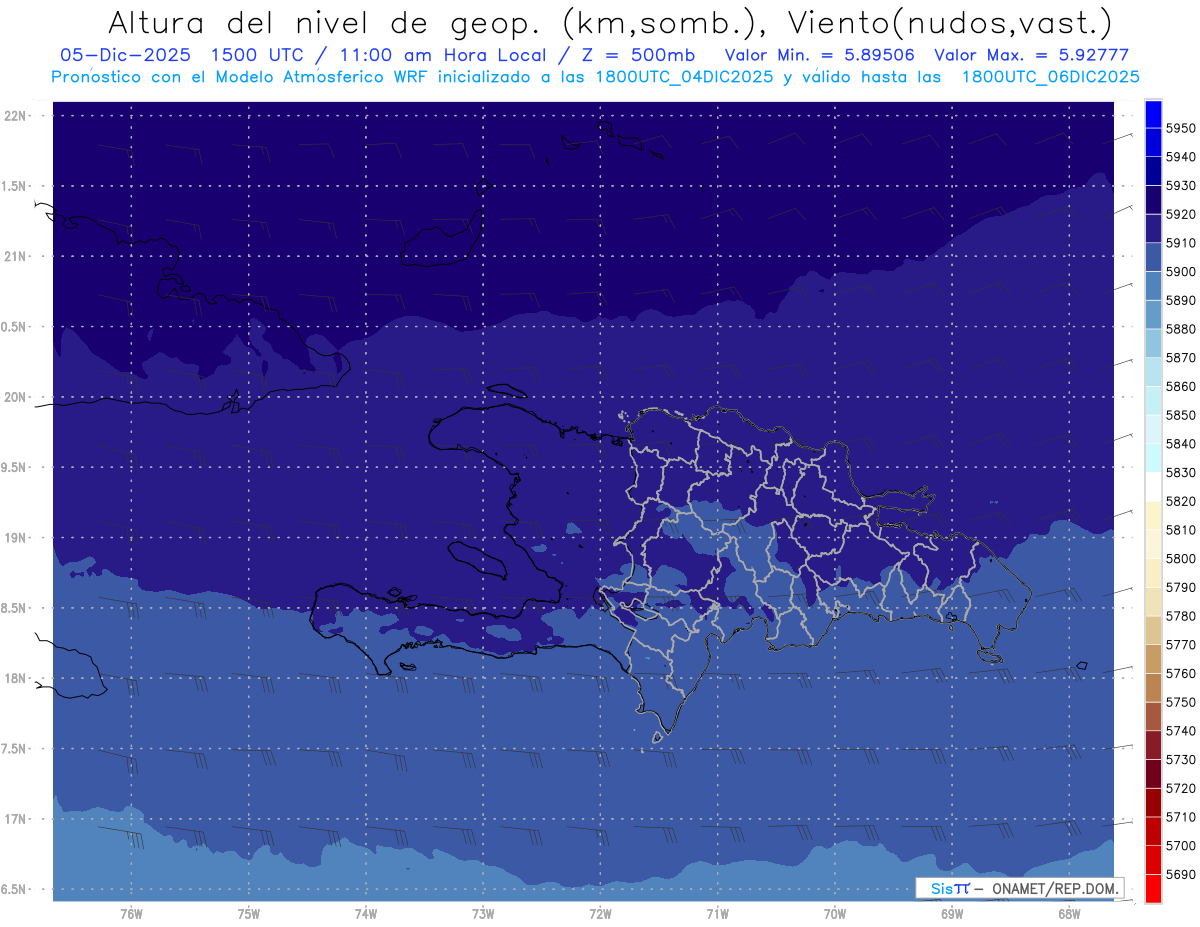1200x927 pixels.
Task: Click the legend swatch between 5830 and 5840
Action: 1153,458
